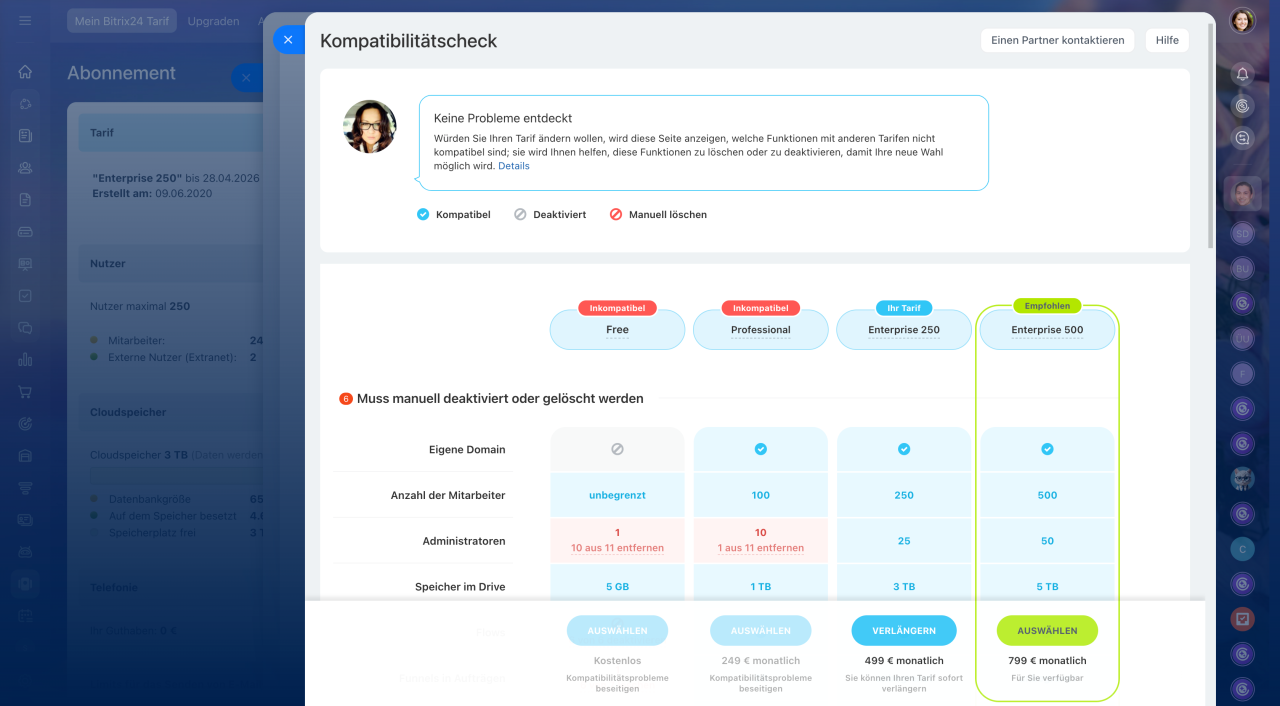Open the chat bubbles icon in the left sidebar

25,328
